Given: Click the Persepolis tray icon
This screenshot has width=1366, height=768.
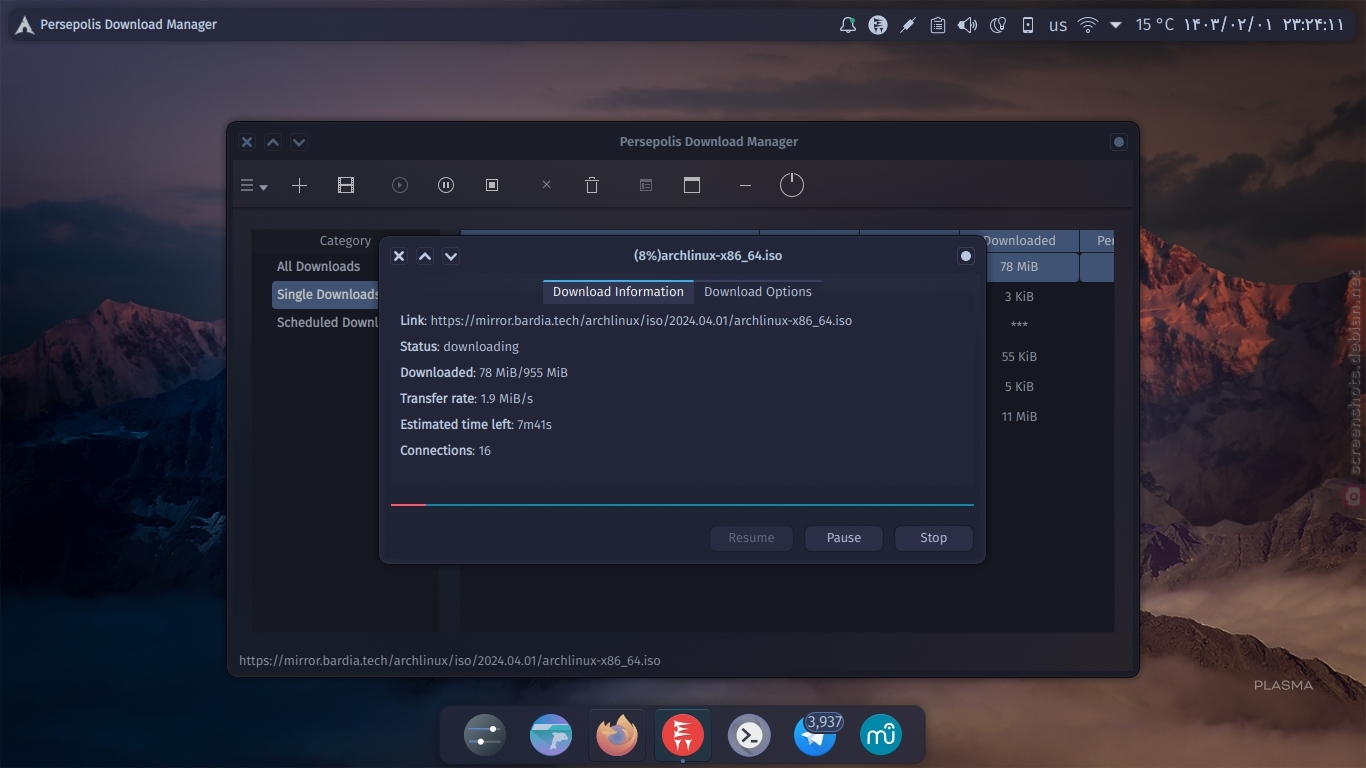Looking at the screenshot, I should tap(878, 25).
